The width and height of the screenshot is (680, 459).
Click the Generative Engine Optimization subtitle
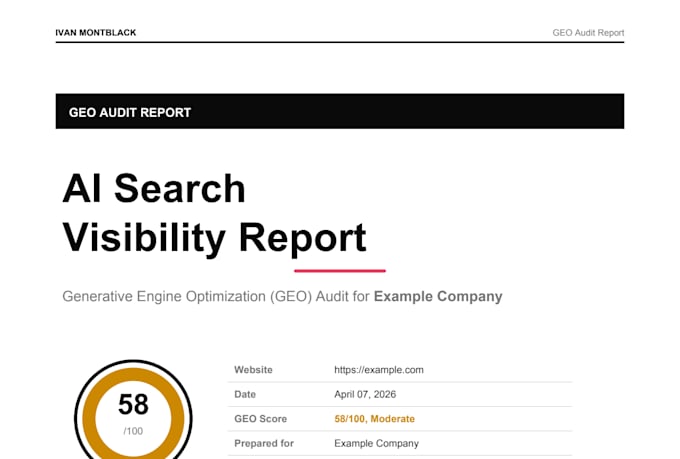click(282, 296)
